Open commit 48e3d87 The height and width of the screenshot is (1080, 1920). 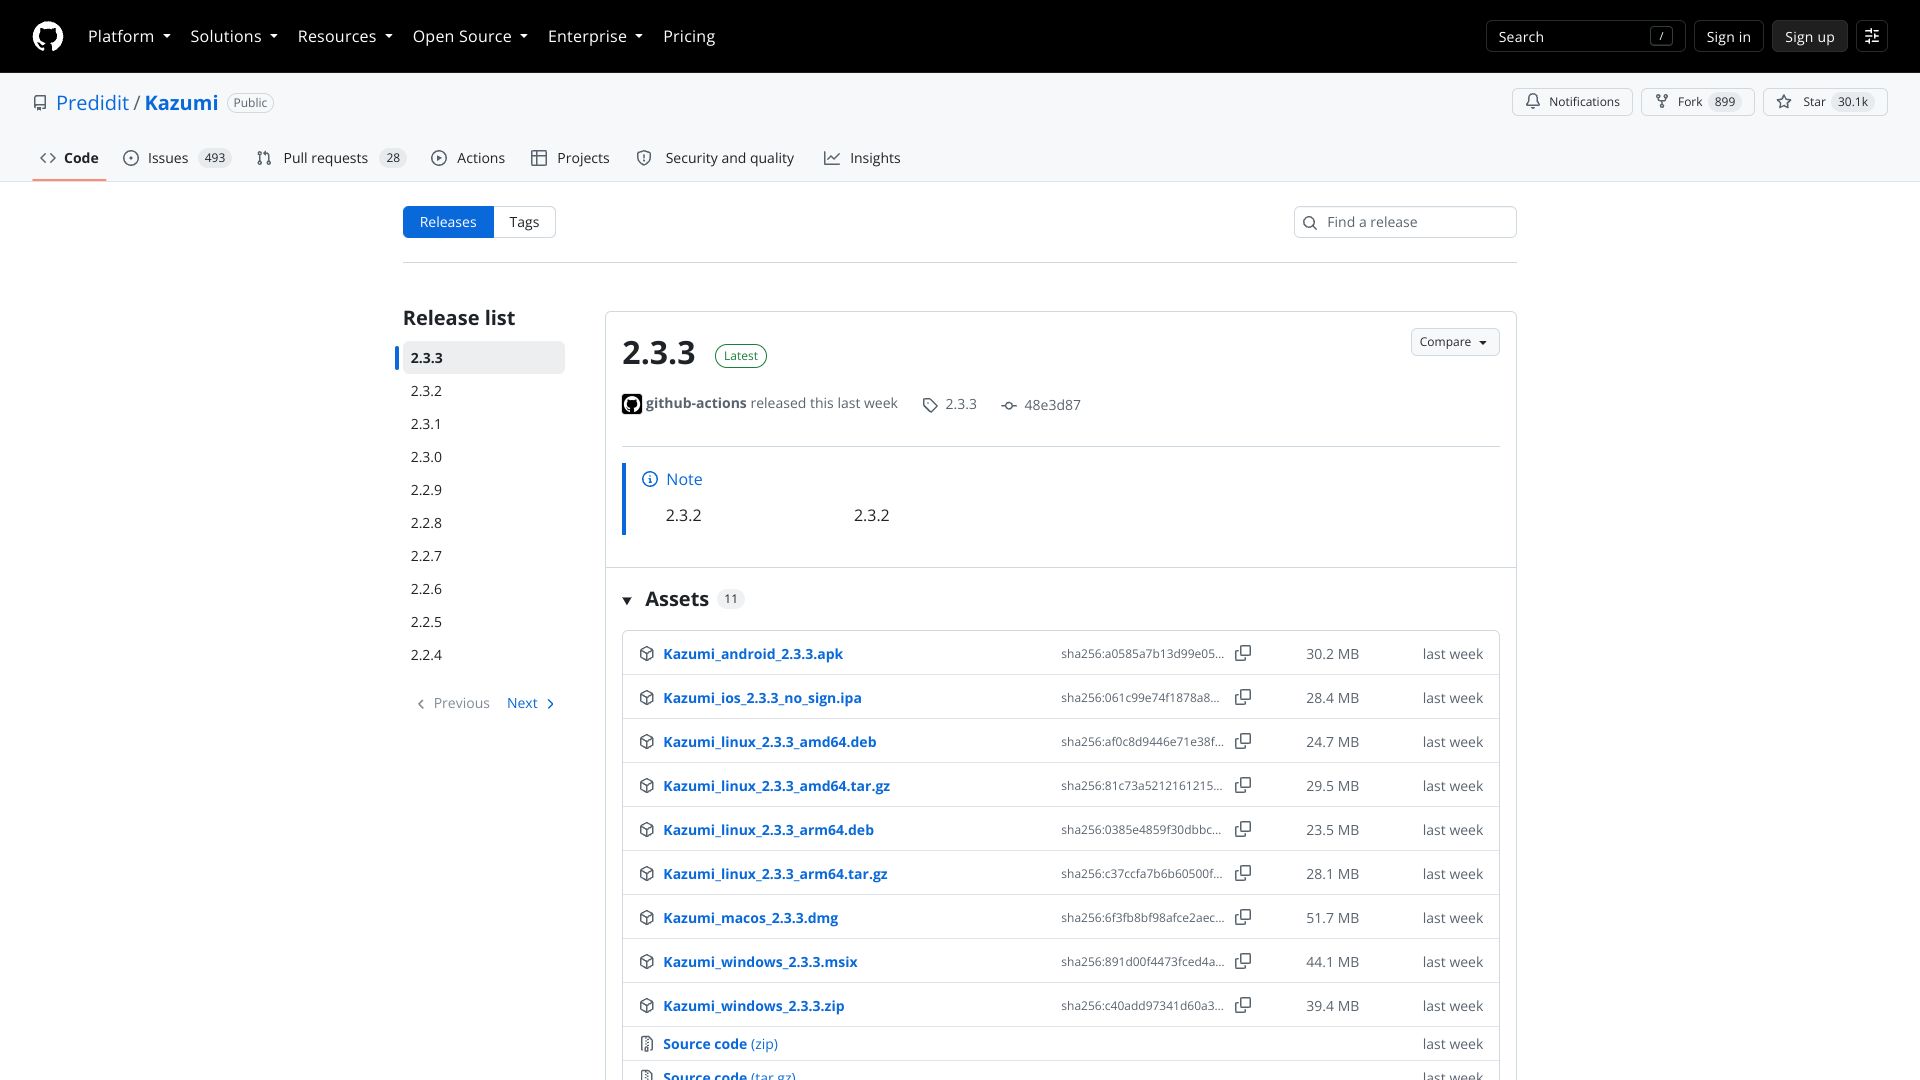[x=1052, y=405]
